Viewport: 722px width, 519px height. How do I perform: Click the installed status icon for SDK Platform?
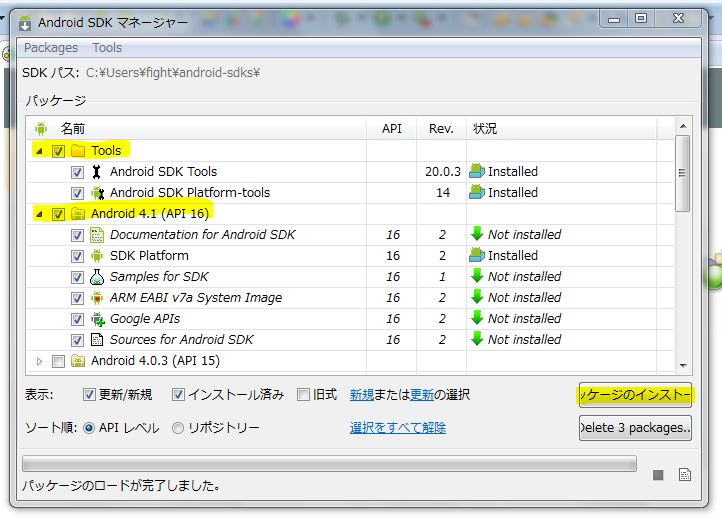(477, 255)
